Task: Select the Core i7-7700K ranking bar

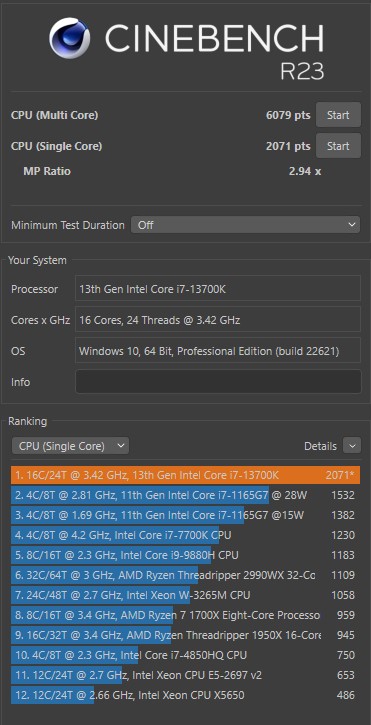Action: tap(186, 535)
